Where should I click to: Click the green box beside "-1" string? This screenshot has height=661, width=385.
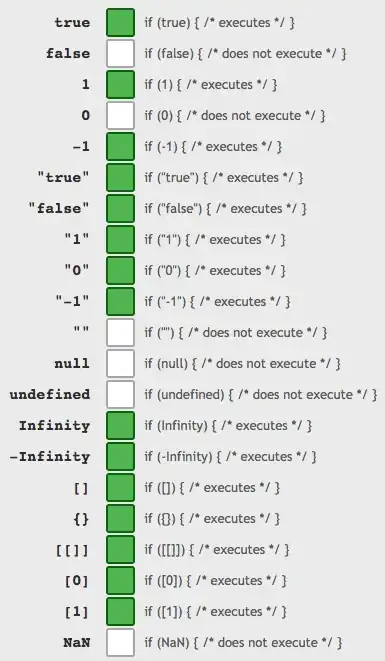click(121, 301)
